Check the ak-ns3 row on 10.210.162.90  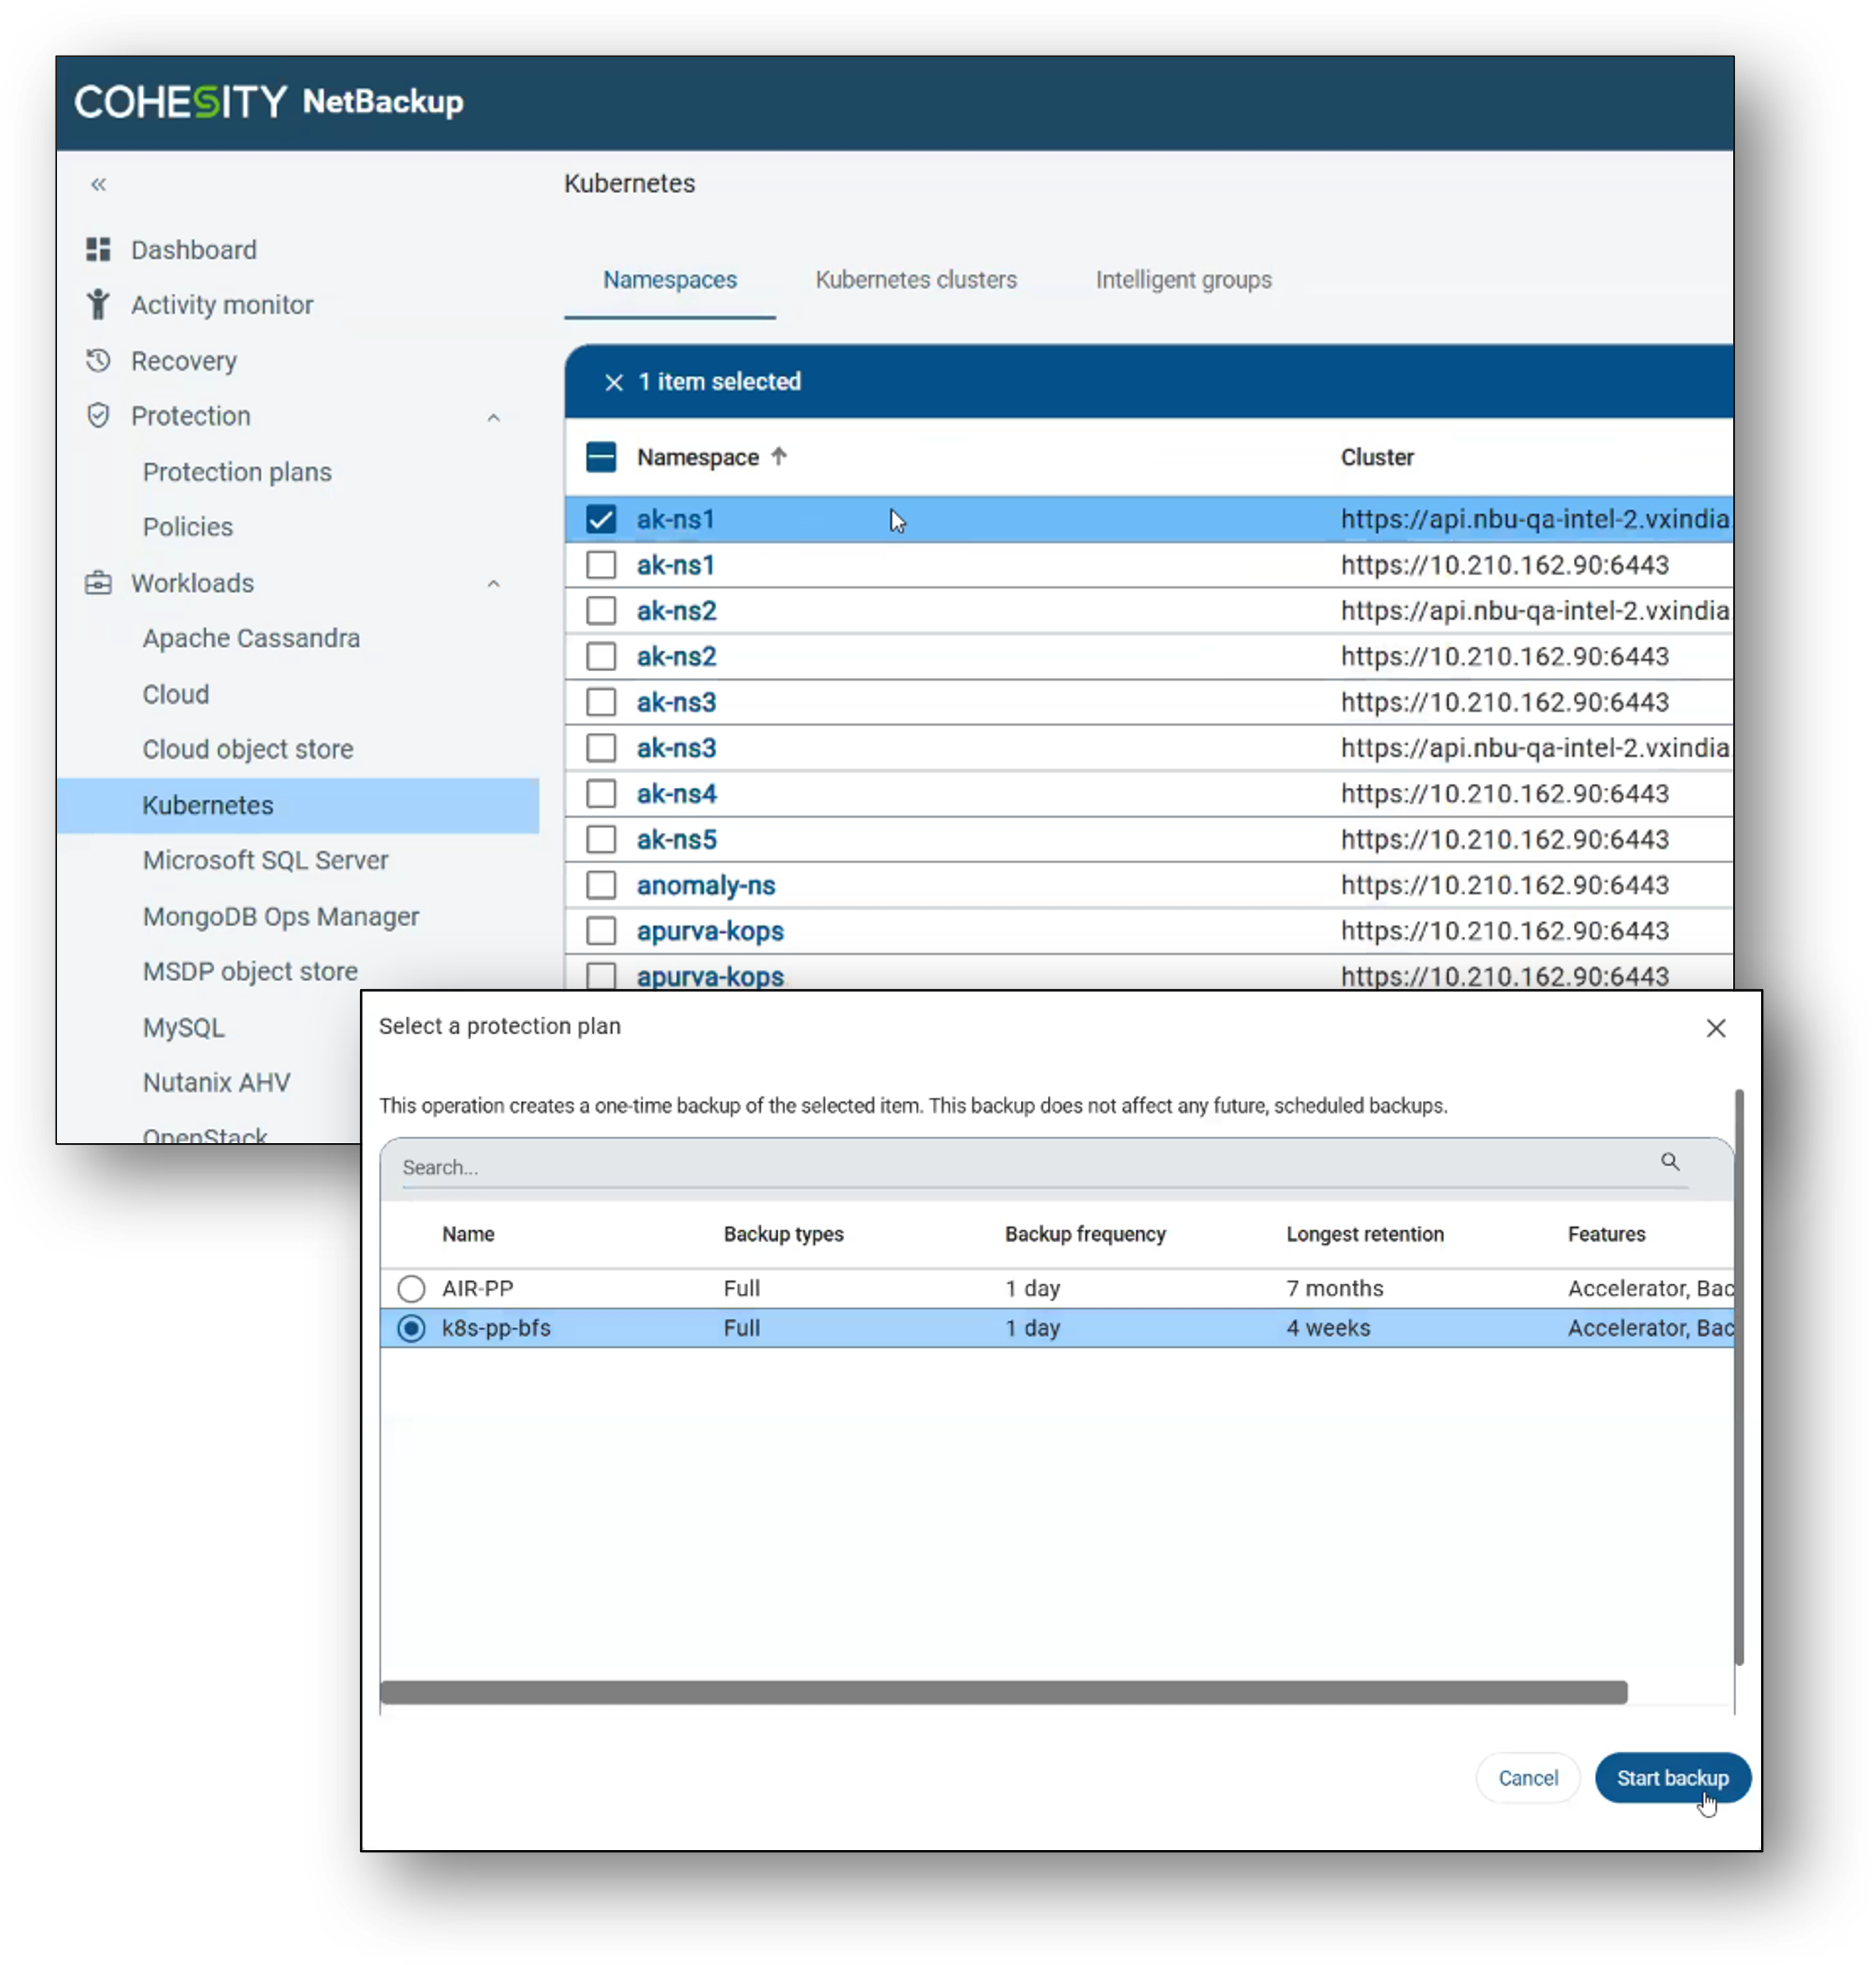[x=601, y=702]
